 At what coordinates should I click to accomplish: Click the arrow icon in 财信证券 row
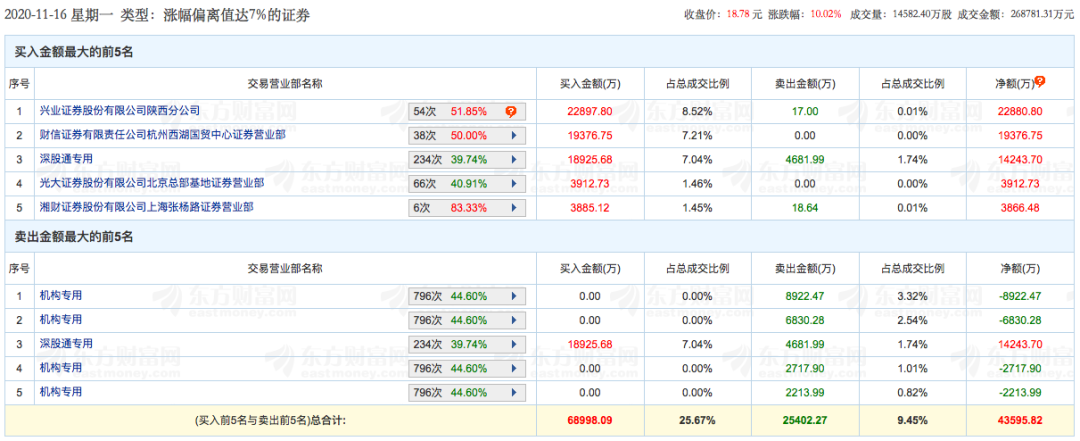513,135
